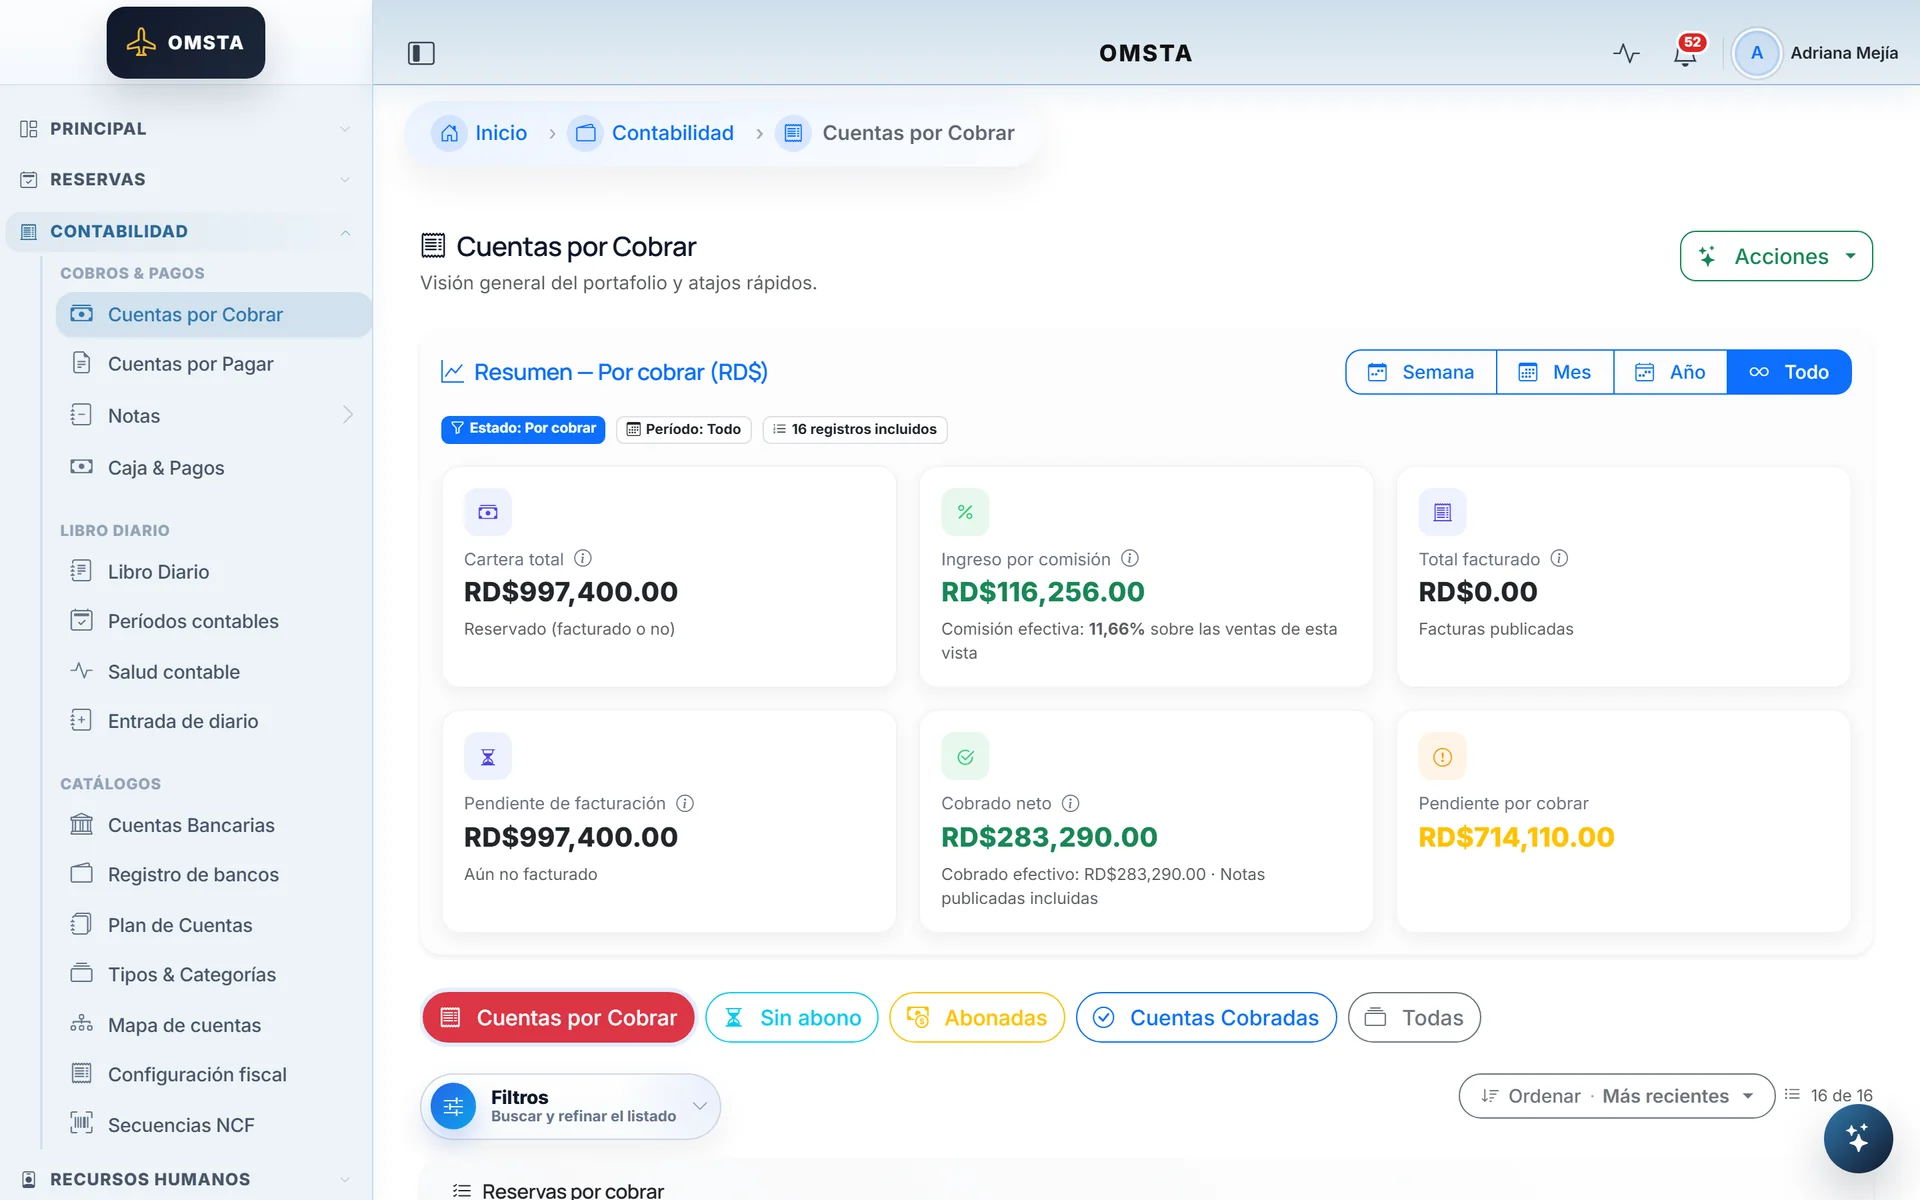Click info icon beside Ingreso por comisión
1920x1200 pixels.
point(1130,558)
